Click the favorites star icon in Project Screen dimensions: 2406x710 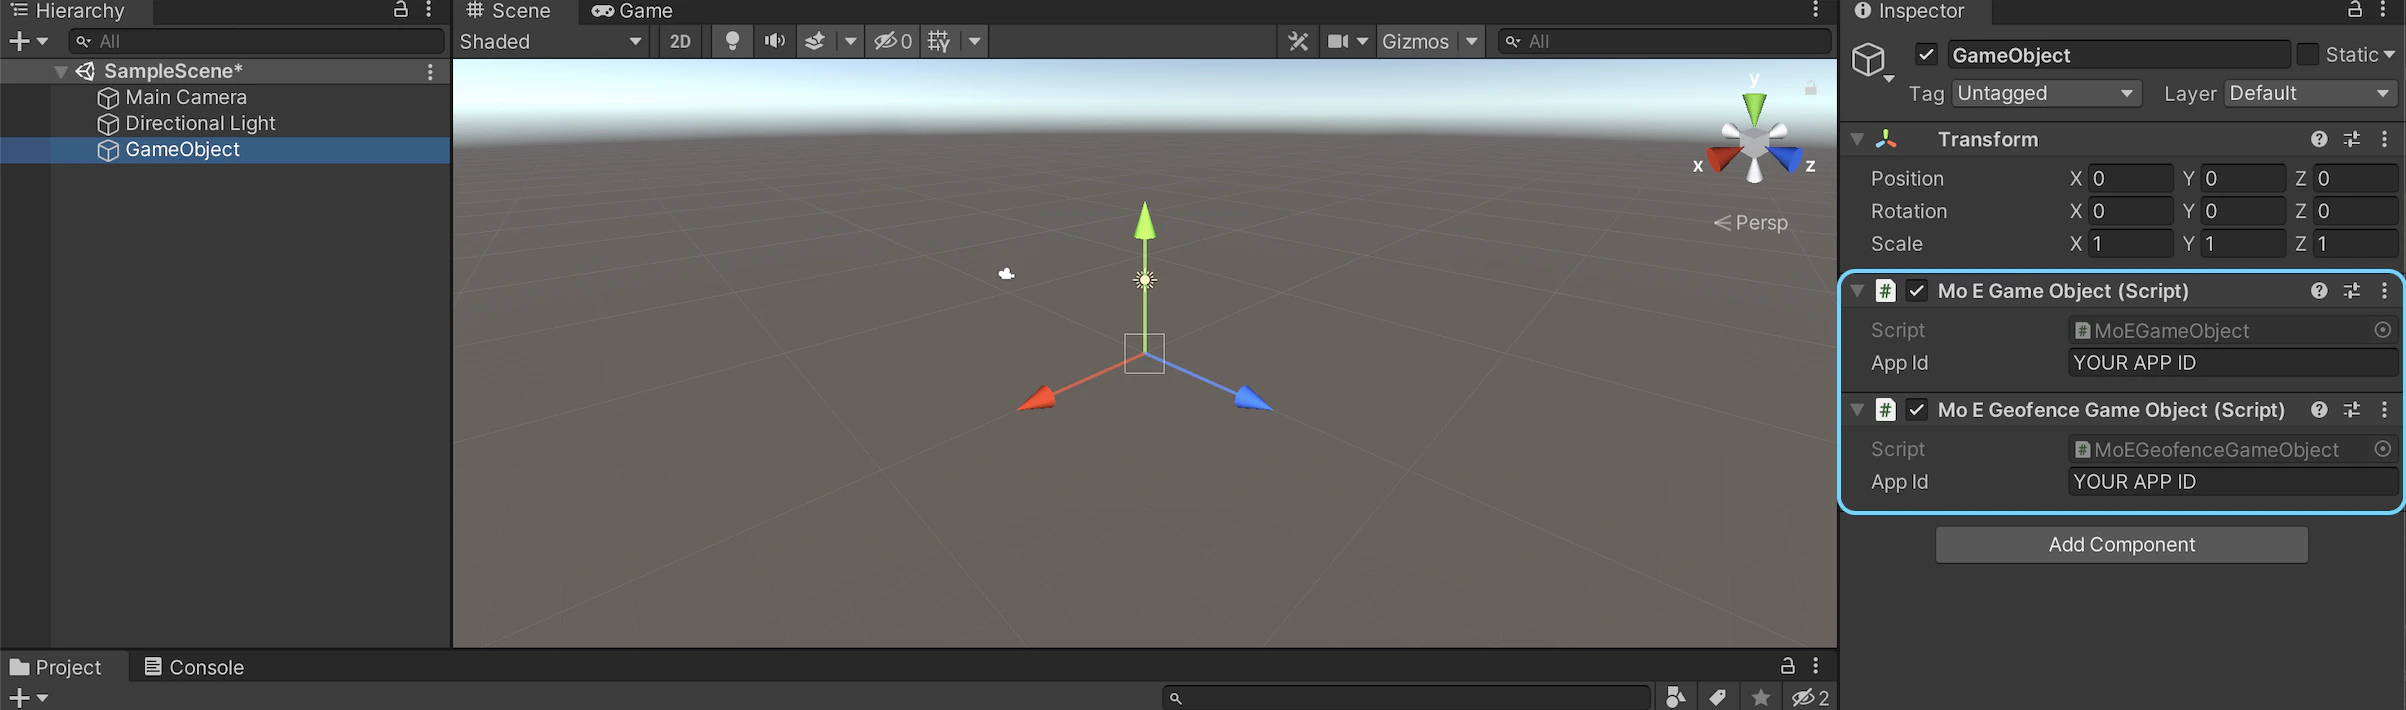[x=1761, y=697]
